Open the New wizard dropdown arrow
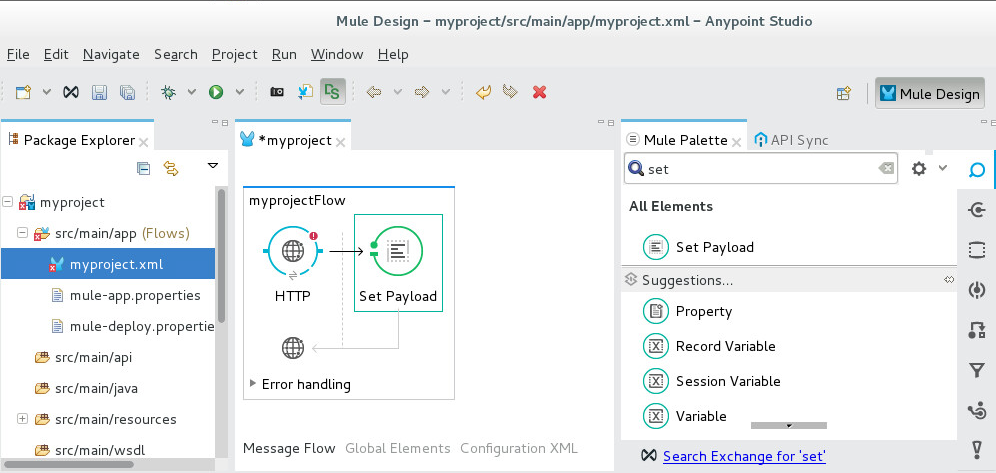The image size is (996, 473). pos(46,93)
